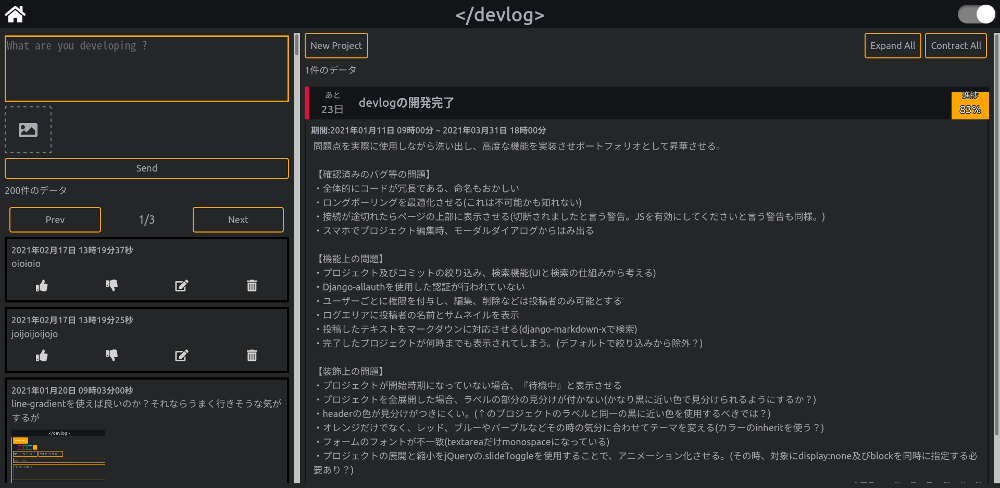Select the "あと 23日" remaining days label
Screen dimensions: 1000x488
pos(332,103)
